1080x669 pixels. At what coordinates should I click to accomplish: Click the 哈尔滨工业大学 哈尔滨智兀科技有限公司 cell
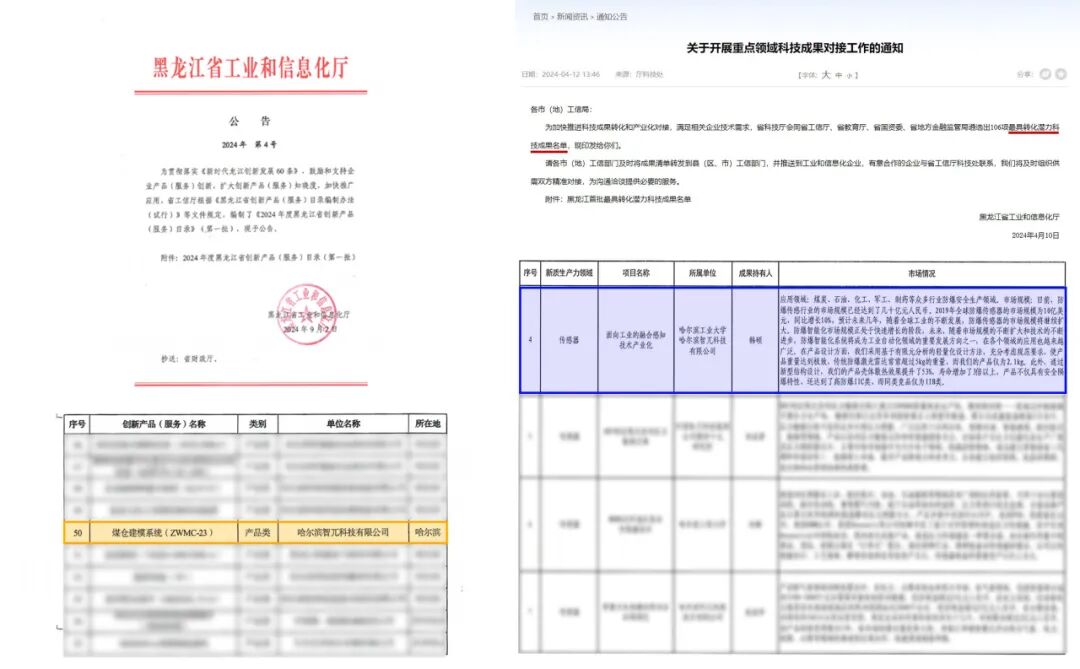[703, 340]
